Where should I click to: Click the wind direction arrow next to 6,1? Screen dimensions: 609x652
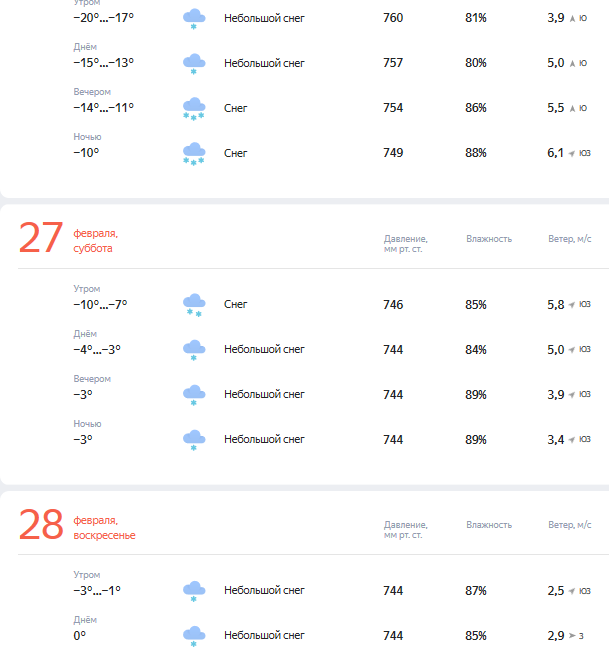572,153
